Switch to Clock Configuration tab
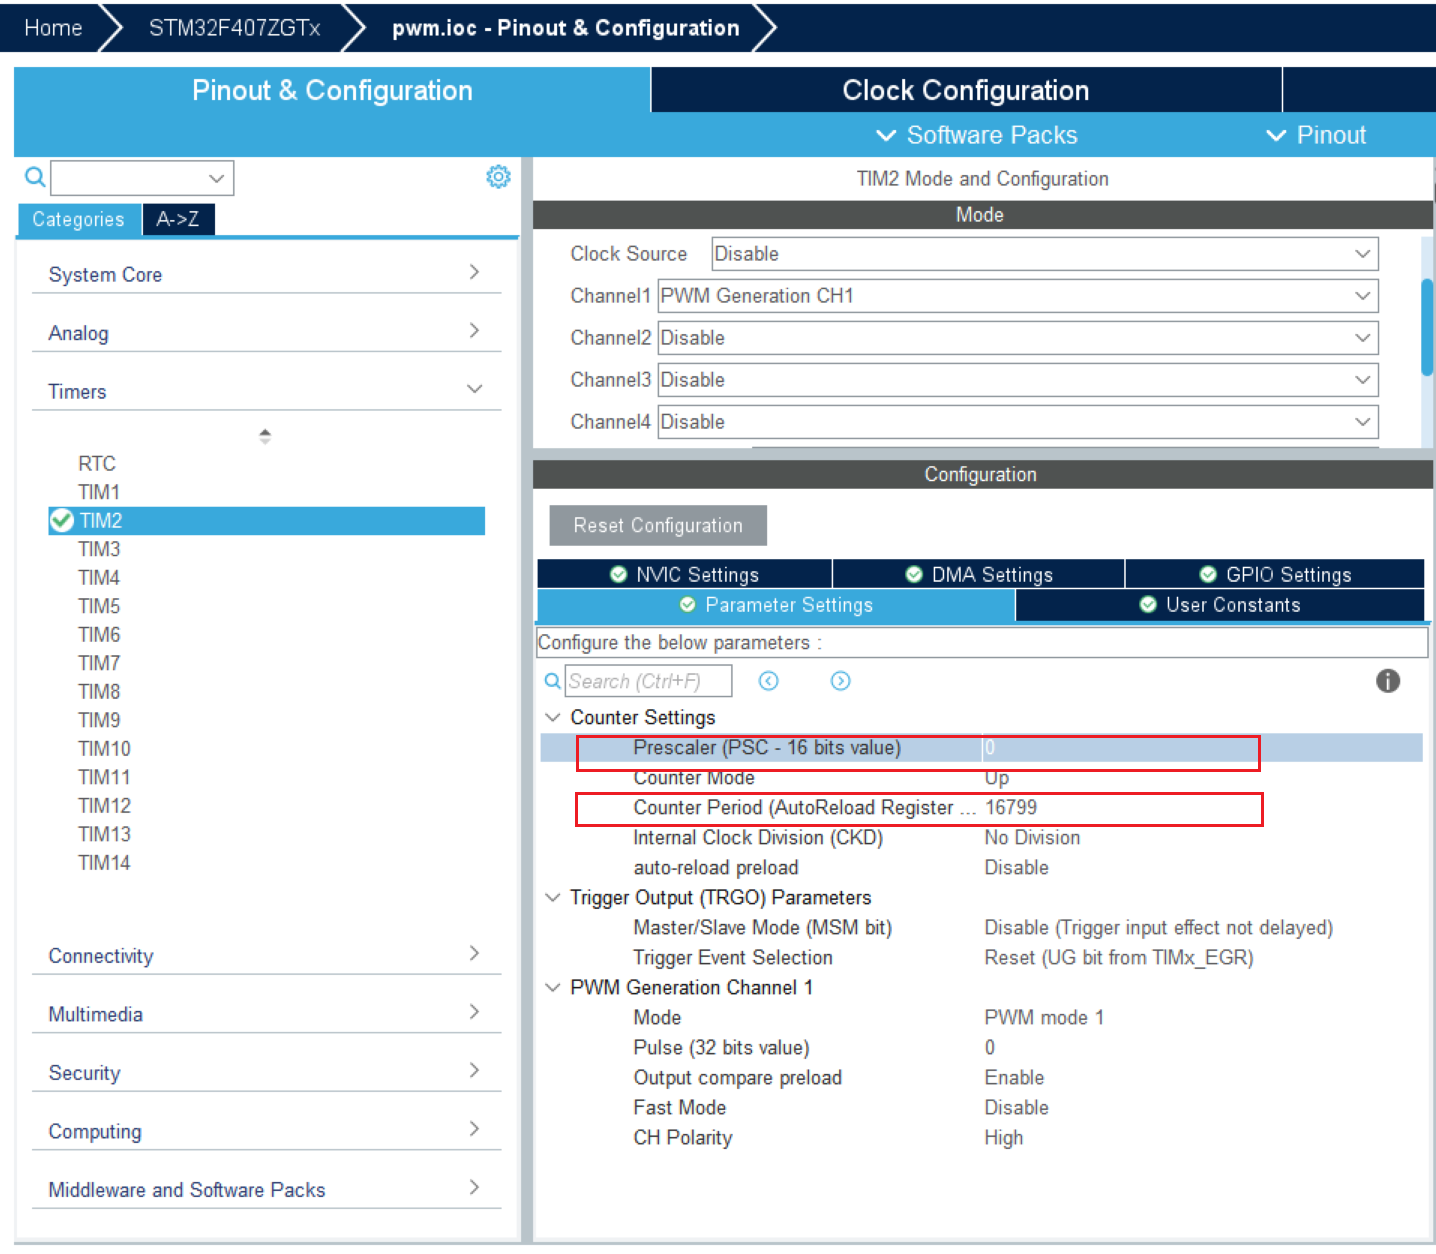This screenshot has height=1254, width=1436. (x=966, y=90)
